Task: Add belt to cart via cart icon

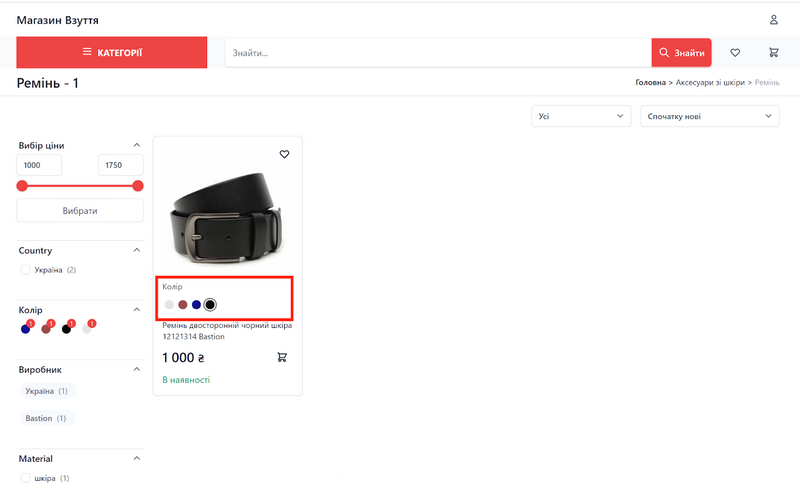Action: [282, 357]
